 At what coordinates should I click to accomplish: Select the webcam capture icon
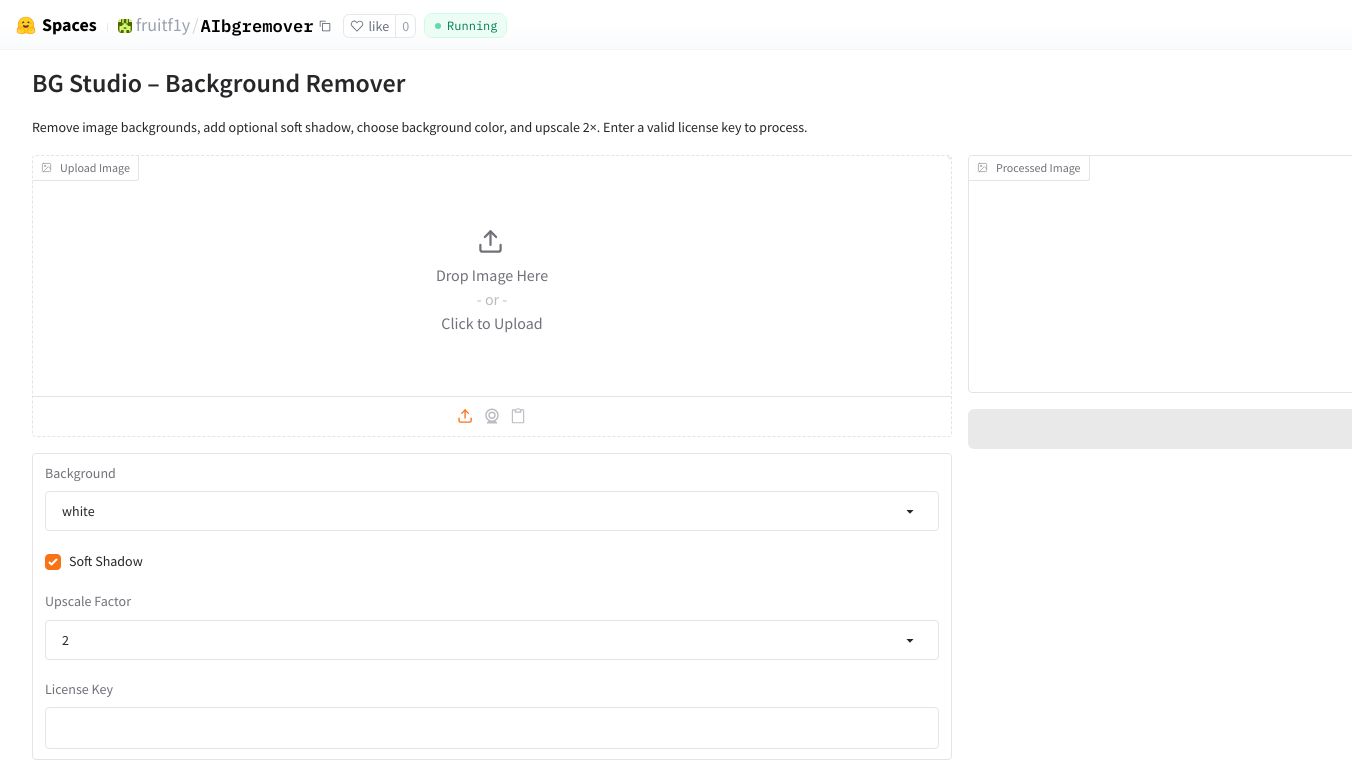point(492,416)
